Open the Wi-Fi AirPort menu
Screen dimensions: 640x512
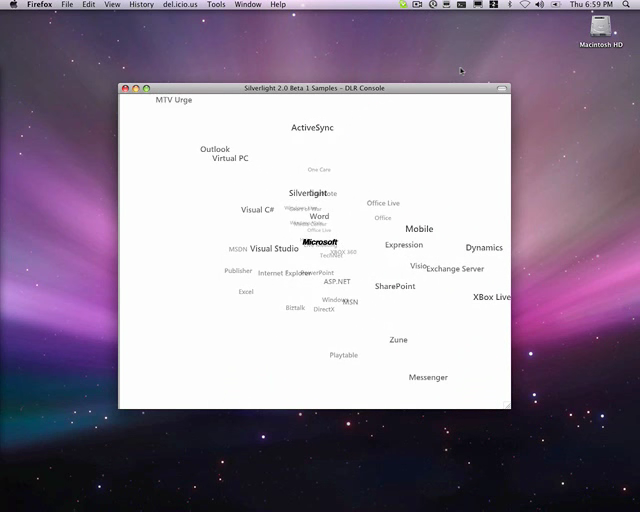(525, 4)
